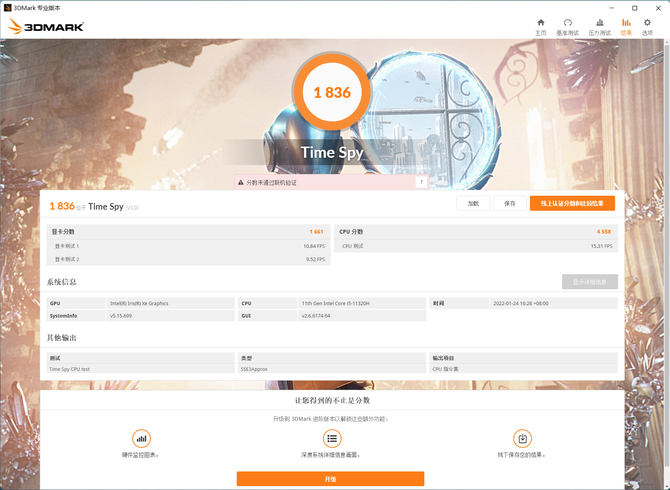Click the 15.31 FPS value
This screenshot has width=670, height=490.
[601, 246]
